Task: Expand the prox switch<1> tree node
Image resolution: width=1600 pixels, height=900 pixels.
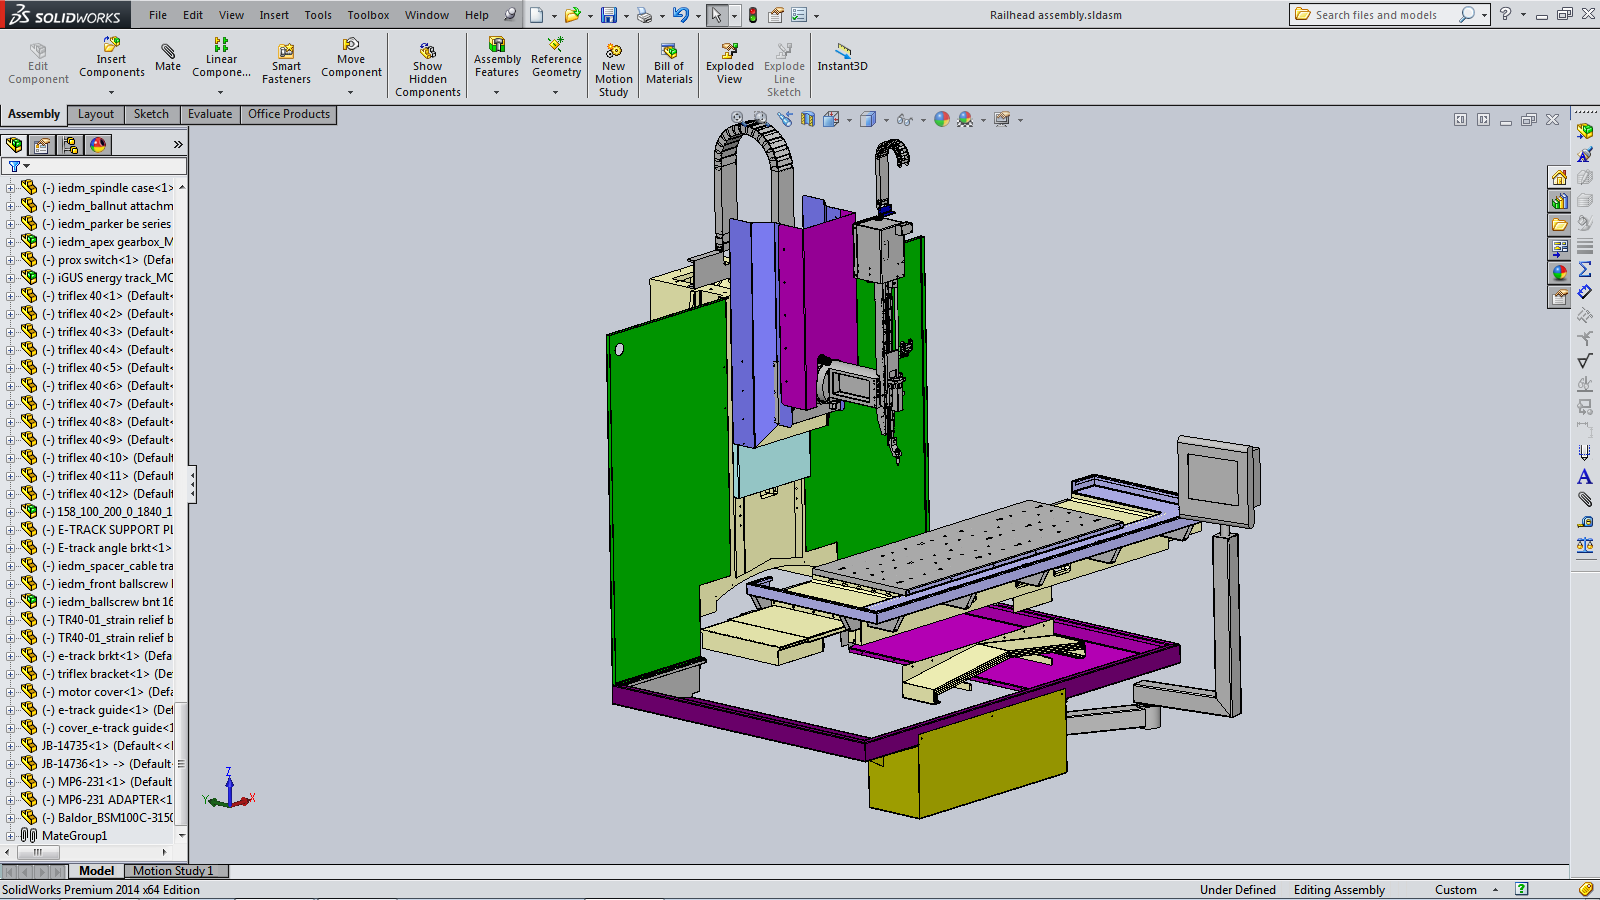Action: coord(10,260)
